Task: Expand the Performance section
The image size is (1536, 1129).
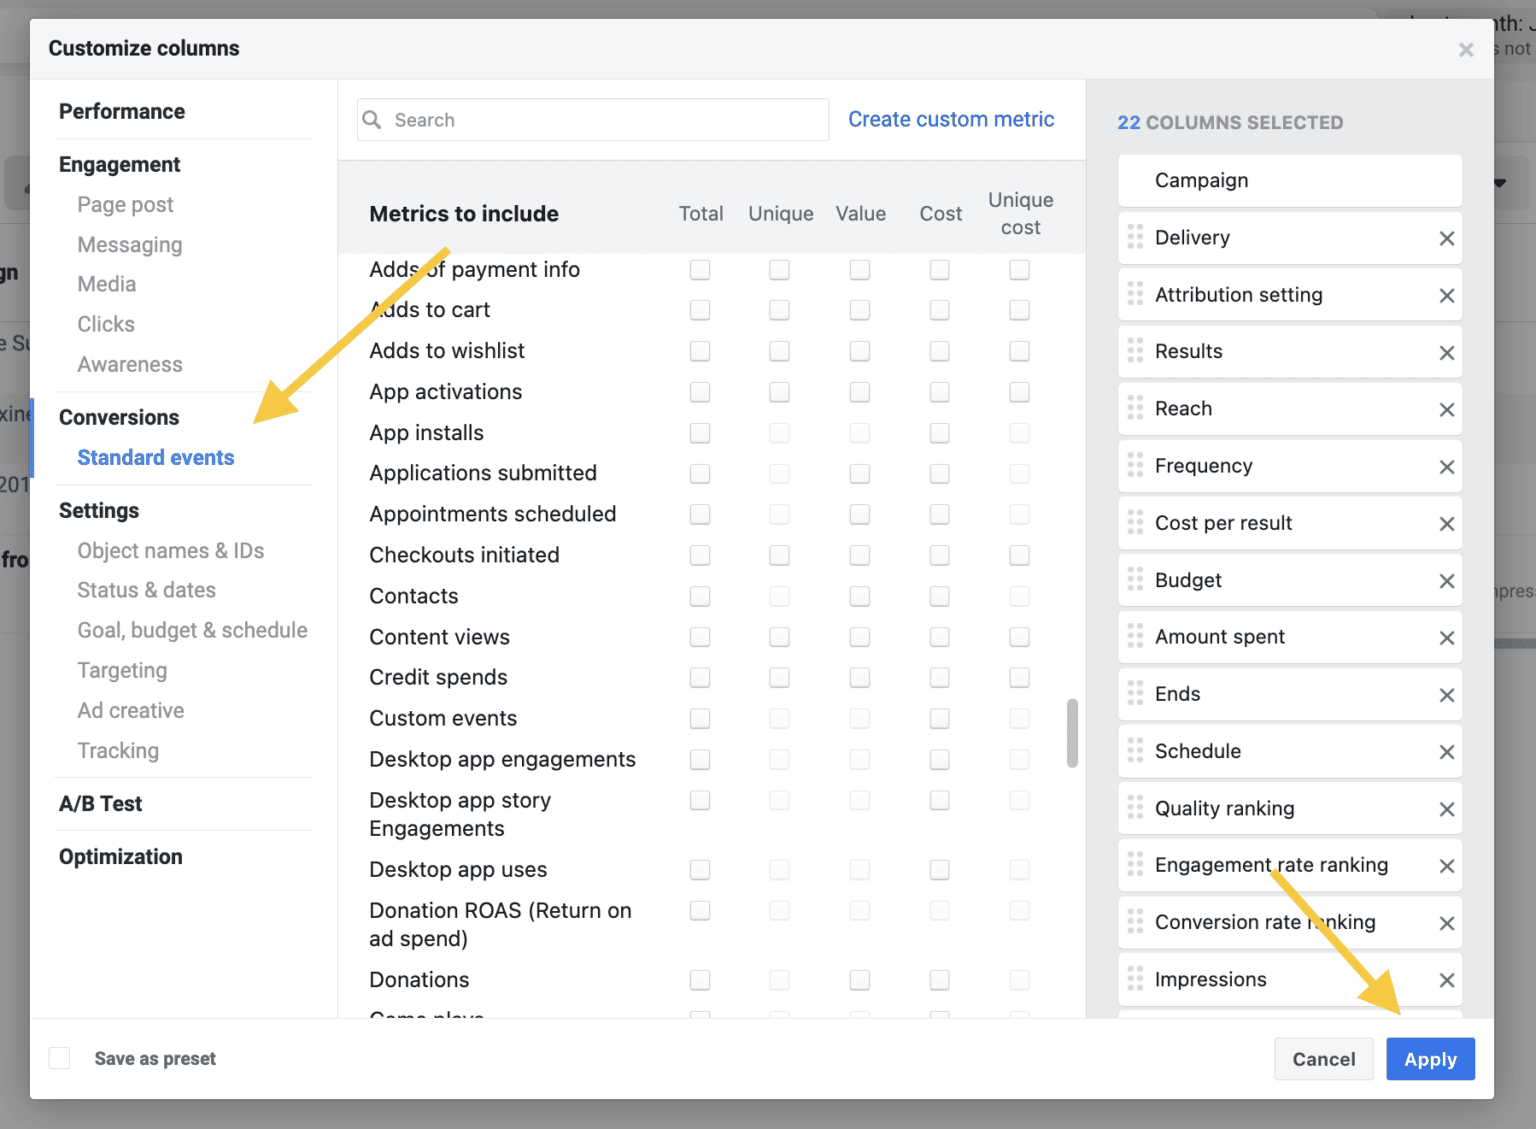Action: pos(122,111)
